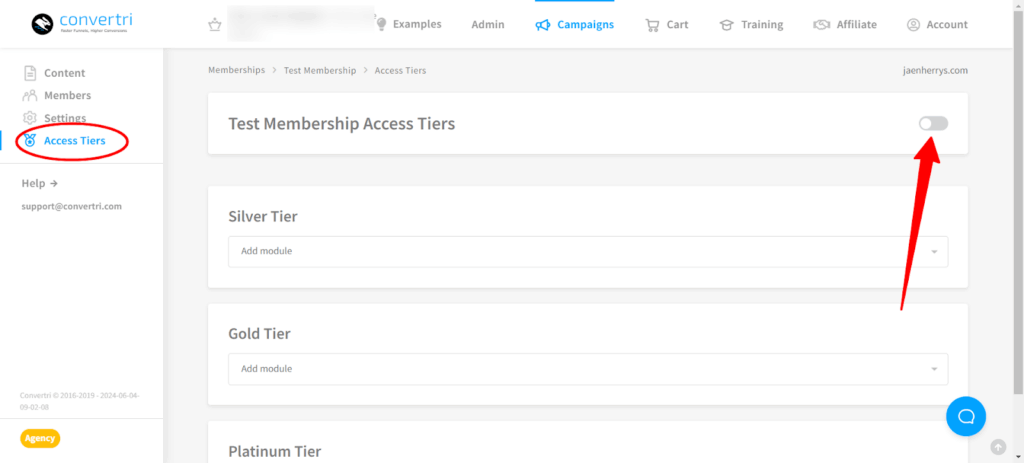Open the Admin menu
Image resolution: width=1024 pixels, height=463 pixels.
[488, 25]
